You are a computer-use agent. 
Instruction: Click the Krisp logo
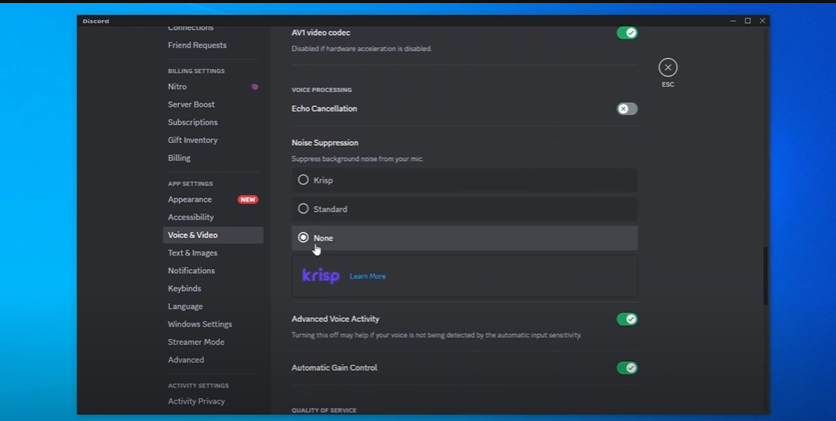pyautogui.click(x=320, y=276)
